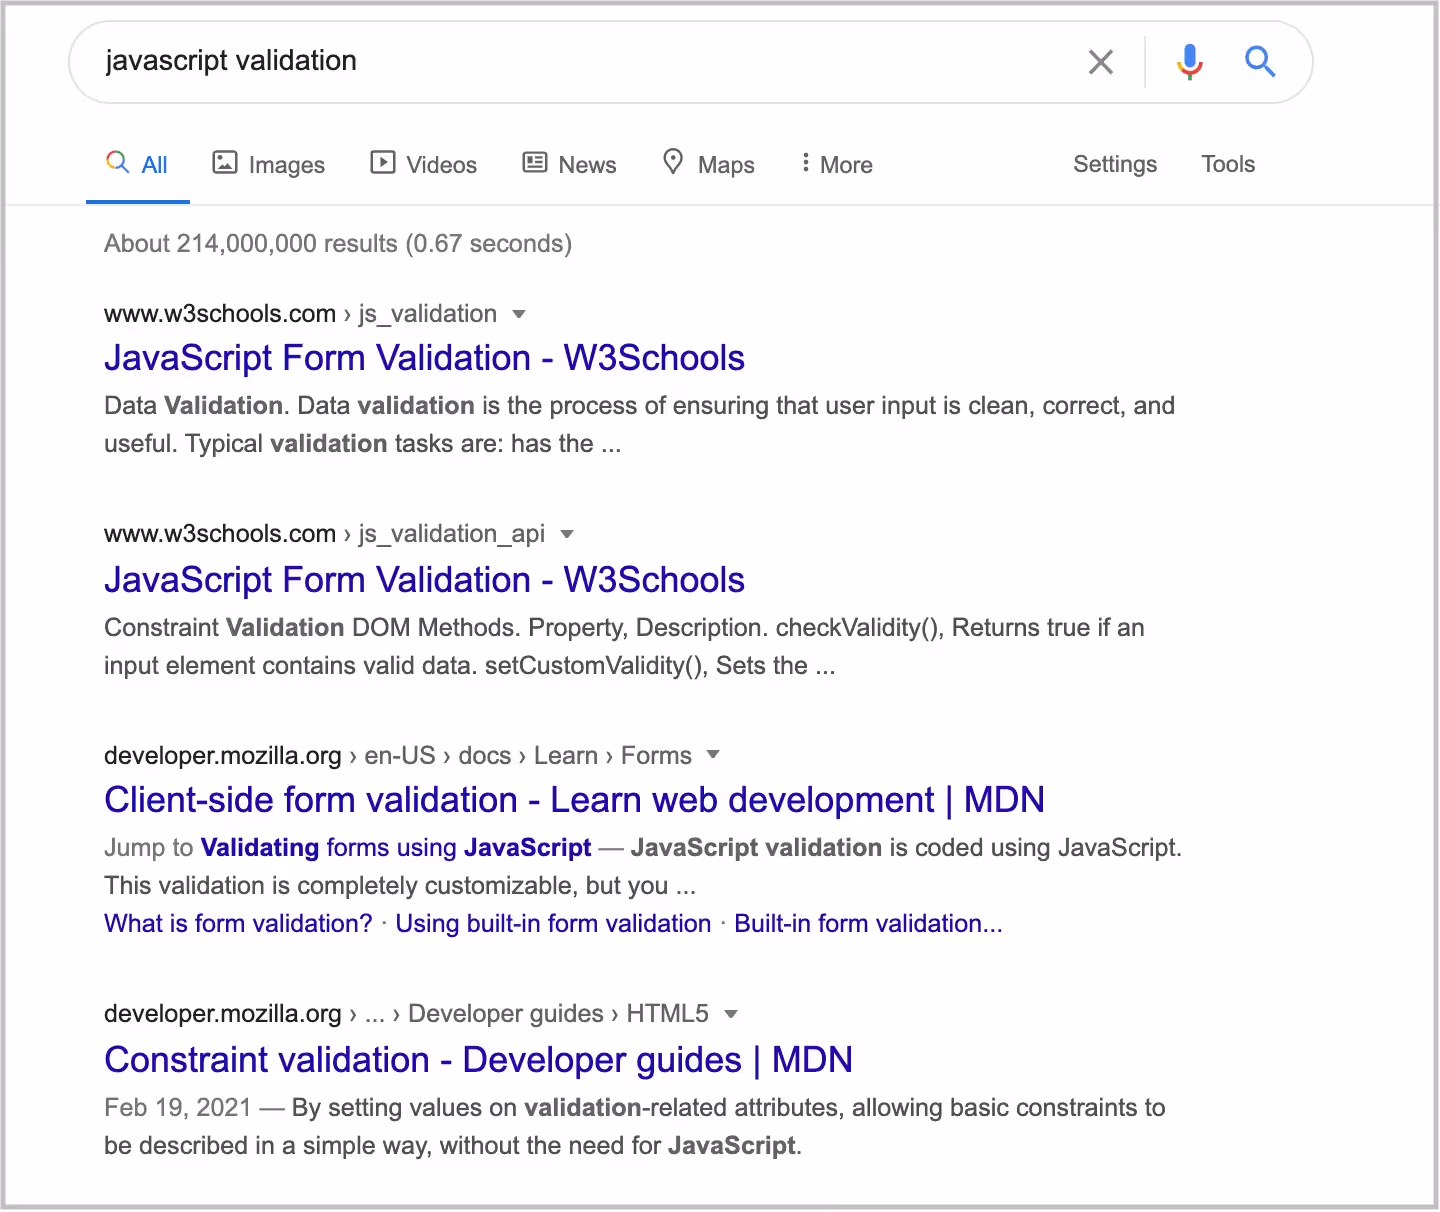
Task: Select the All results tab
Action: [138, 164]
